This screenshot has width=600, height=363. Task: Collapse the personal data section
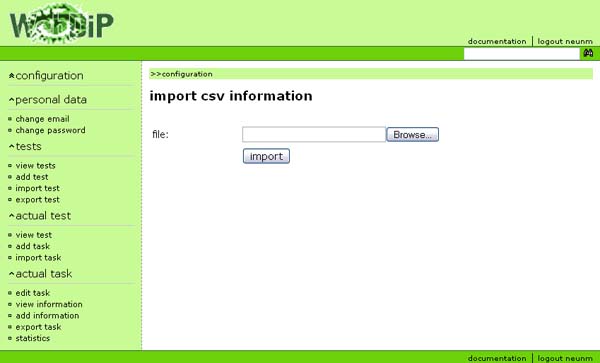tap(48, 100)
